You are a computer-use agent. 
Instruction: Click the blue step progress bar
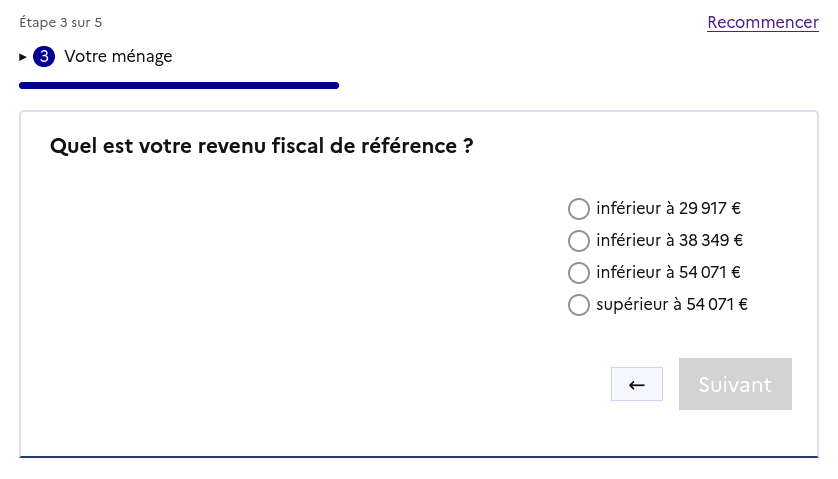point(178,86)
